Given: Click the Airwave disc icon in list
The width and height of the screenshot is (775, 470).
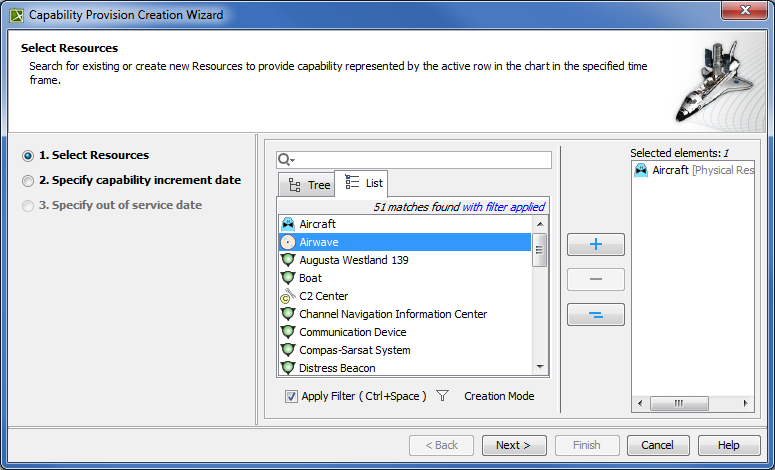Looking at the screenshot, I should click(x=288, y=242).
